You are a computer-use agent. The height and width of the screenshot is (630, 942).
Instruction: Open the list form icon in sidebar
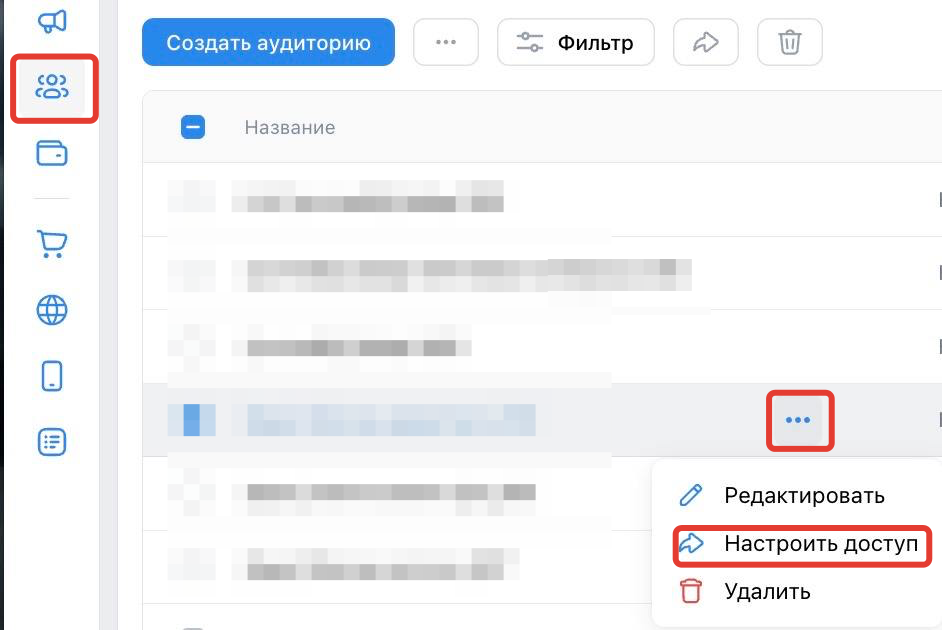click(52, 443)
